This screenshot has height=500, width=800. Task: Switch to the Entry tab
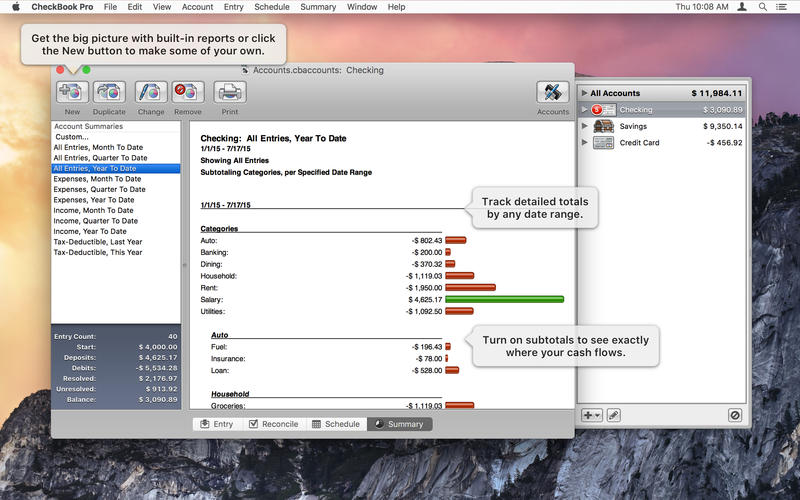coord(217,424)
